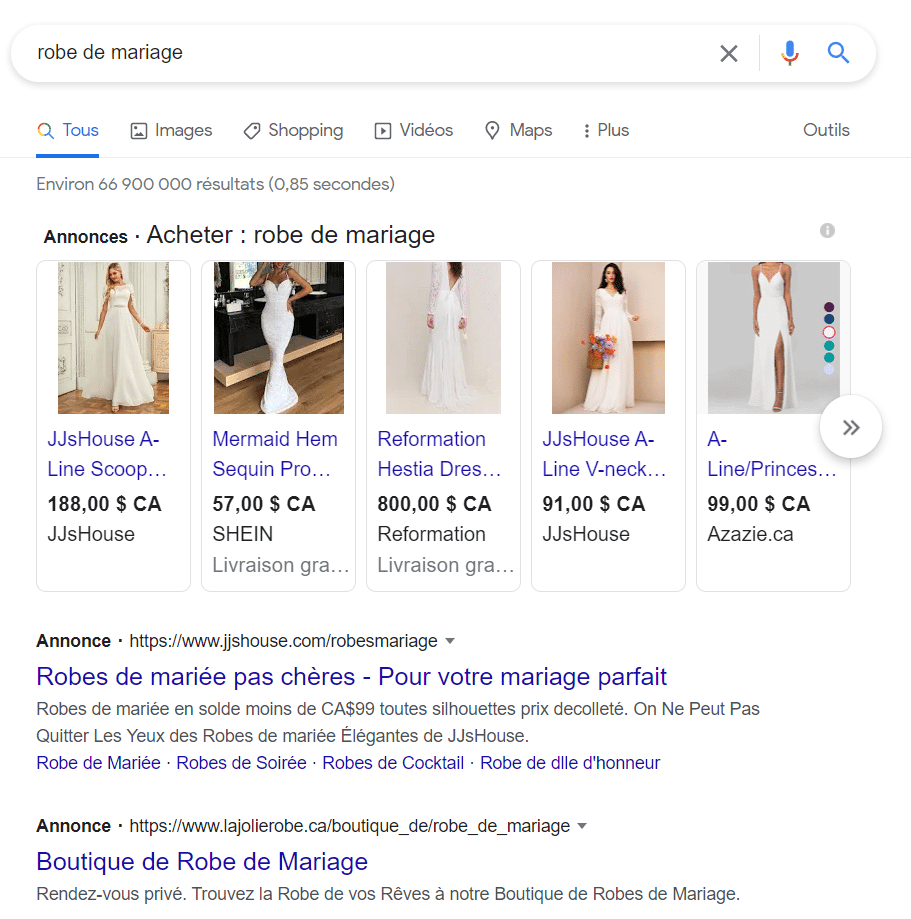Expand the dropdown arrow beside jjshouse.com URL
911x919 pixels.
pyautogui.click(x=450, y=641)
